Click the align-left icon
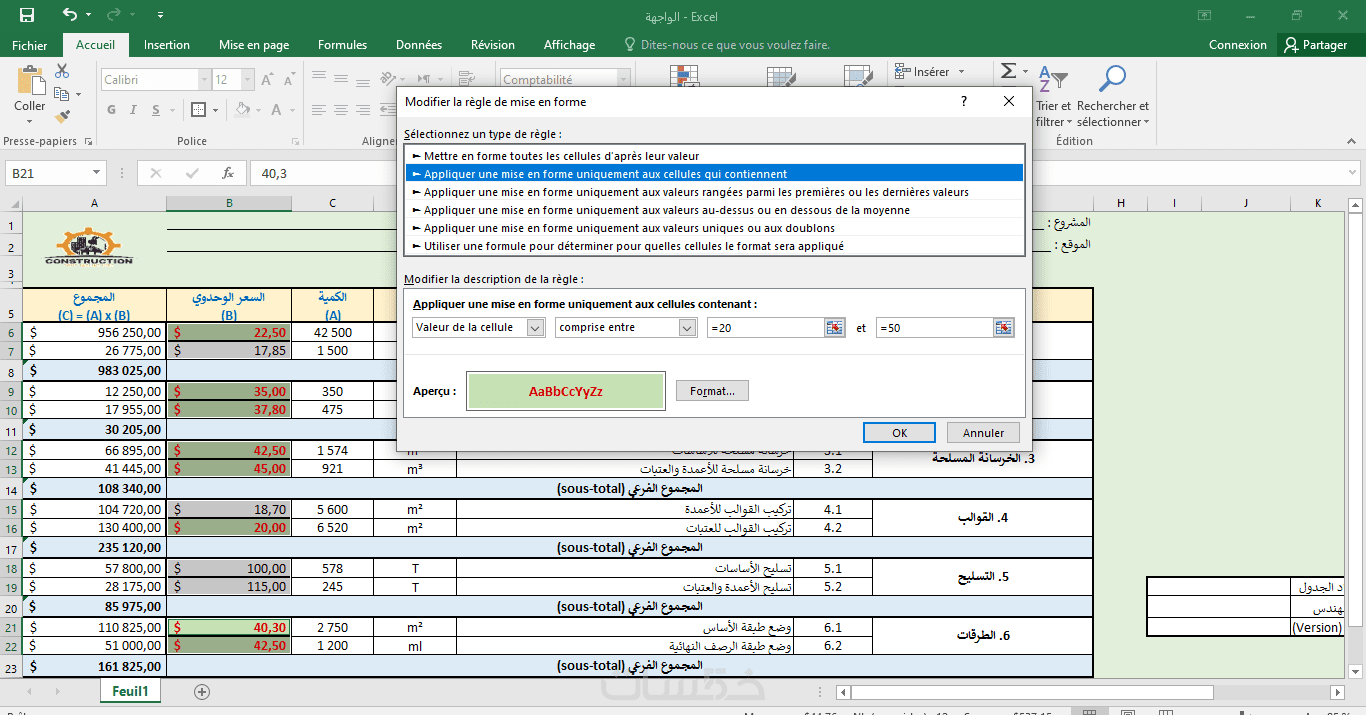This screenshot has width=1366, height=715. (320, 110)
